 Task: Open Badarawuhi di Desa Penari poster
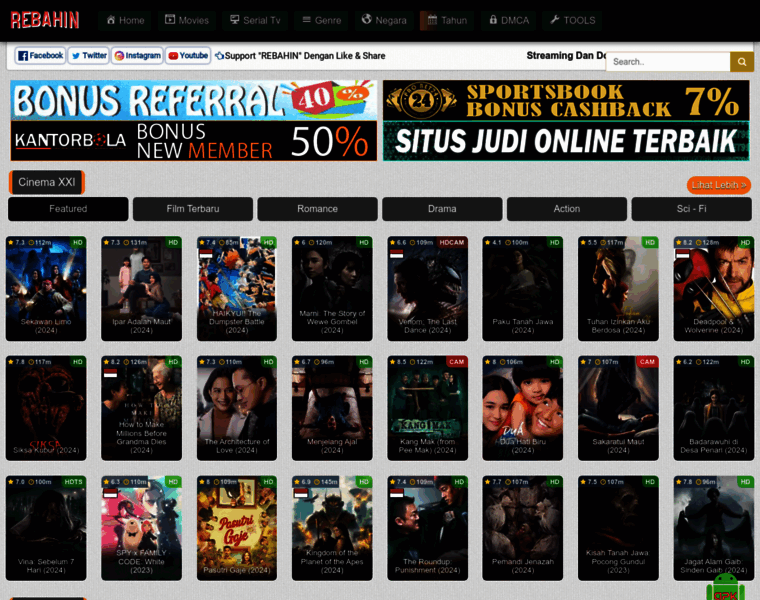pos(713,409)
